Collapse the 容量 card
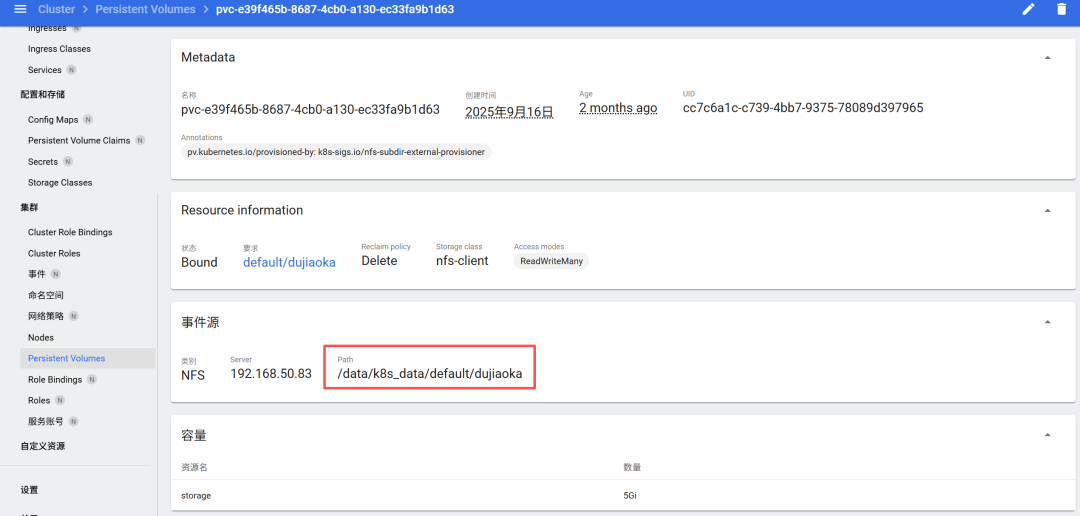This screenshot has height=516, width=1080. (1048, 435)
